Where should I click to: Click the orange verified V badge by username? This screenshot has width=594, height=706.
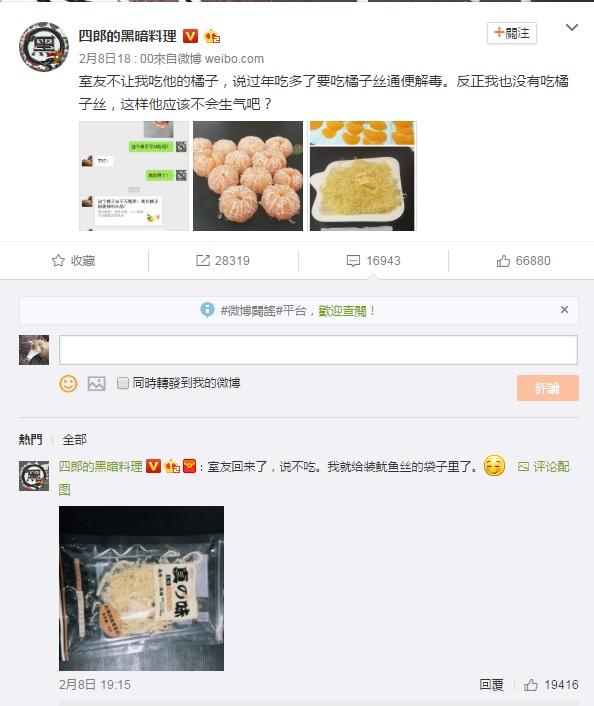pyautogui.click(x=190, y=36)
